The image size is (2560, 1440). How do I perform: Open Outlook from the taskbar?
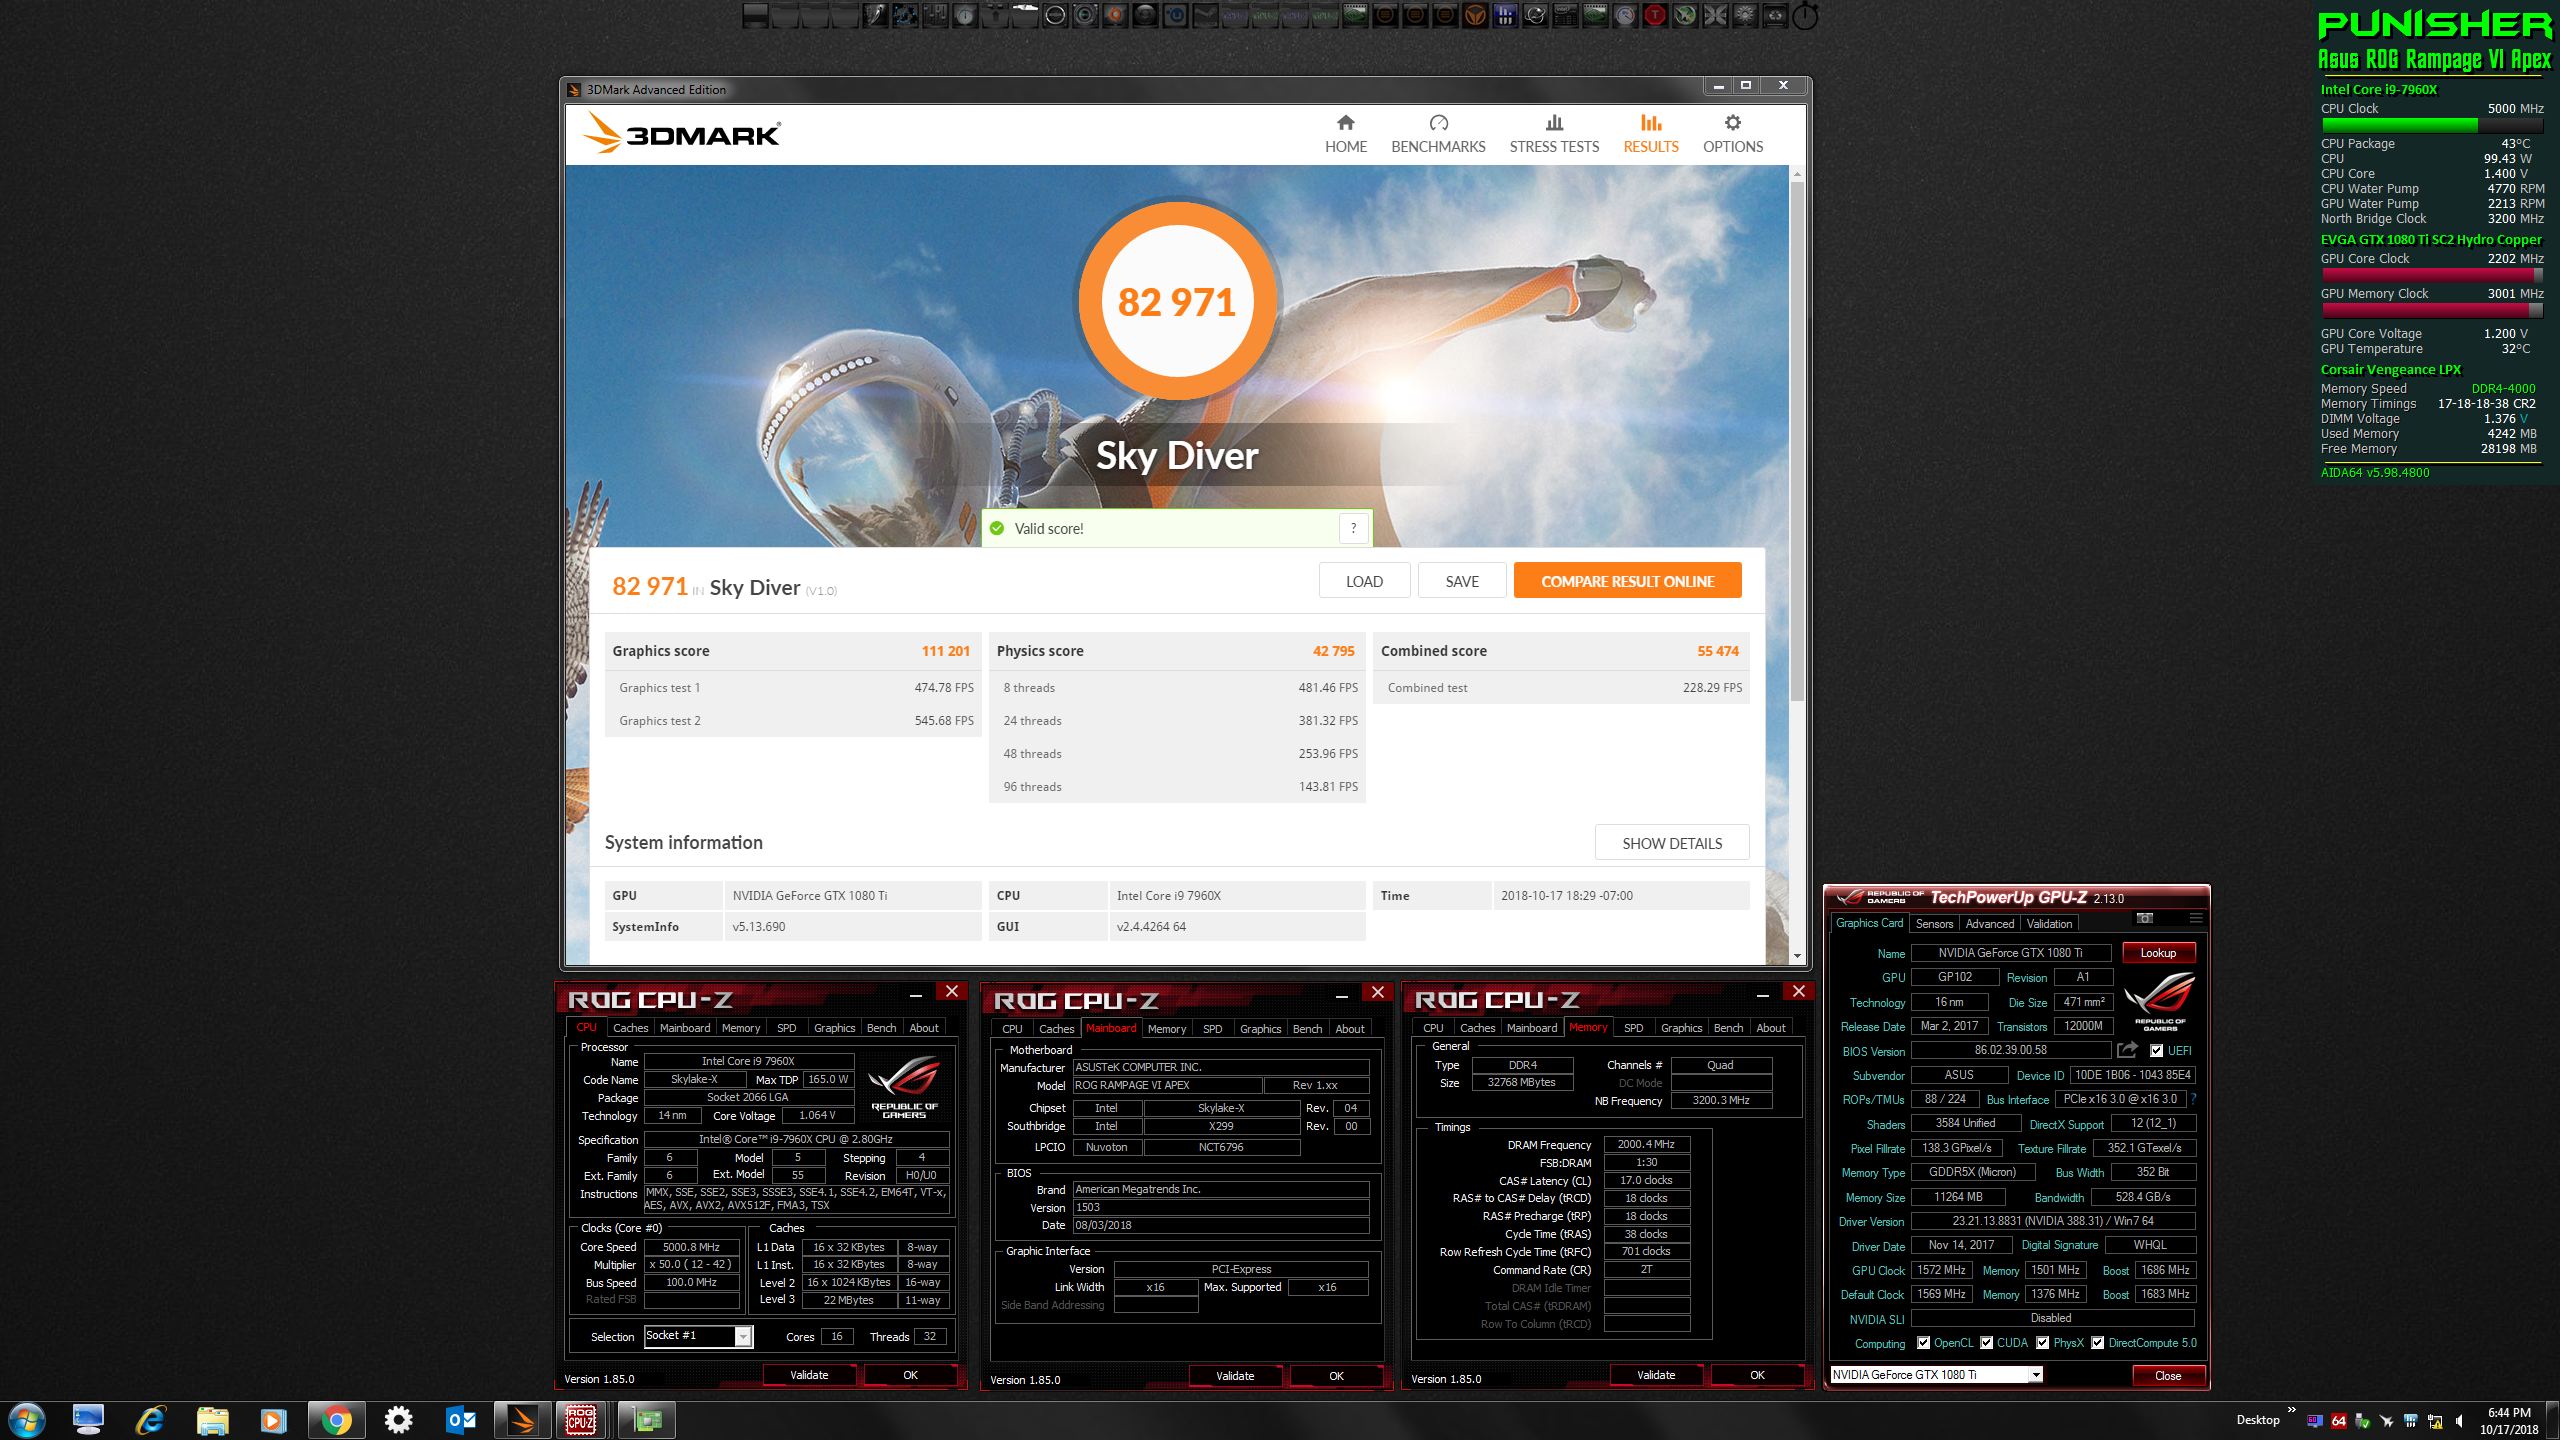coord(461,1420)
